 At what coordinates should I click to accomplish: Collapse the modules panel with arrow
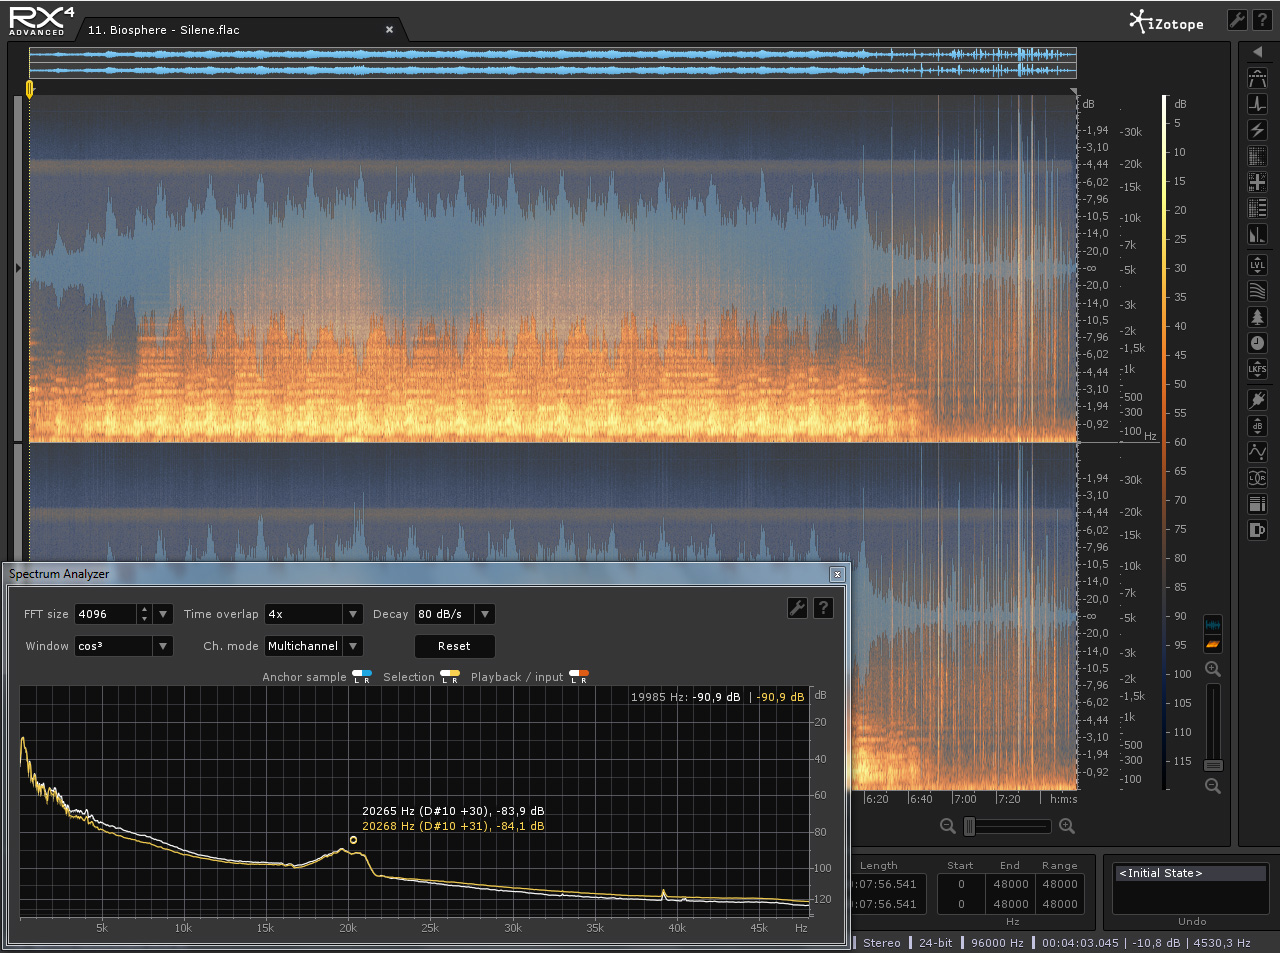click(x=1257, y=51)
